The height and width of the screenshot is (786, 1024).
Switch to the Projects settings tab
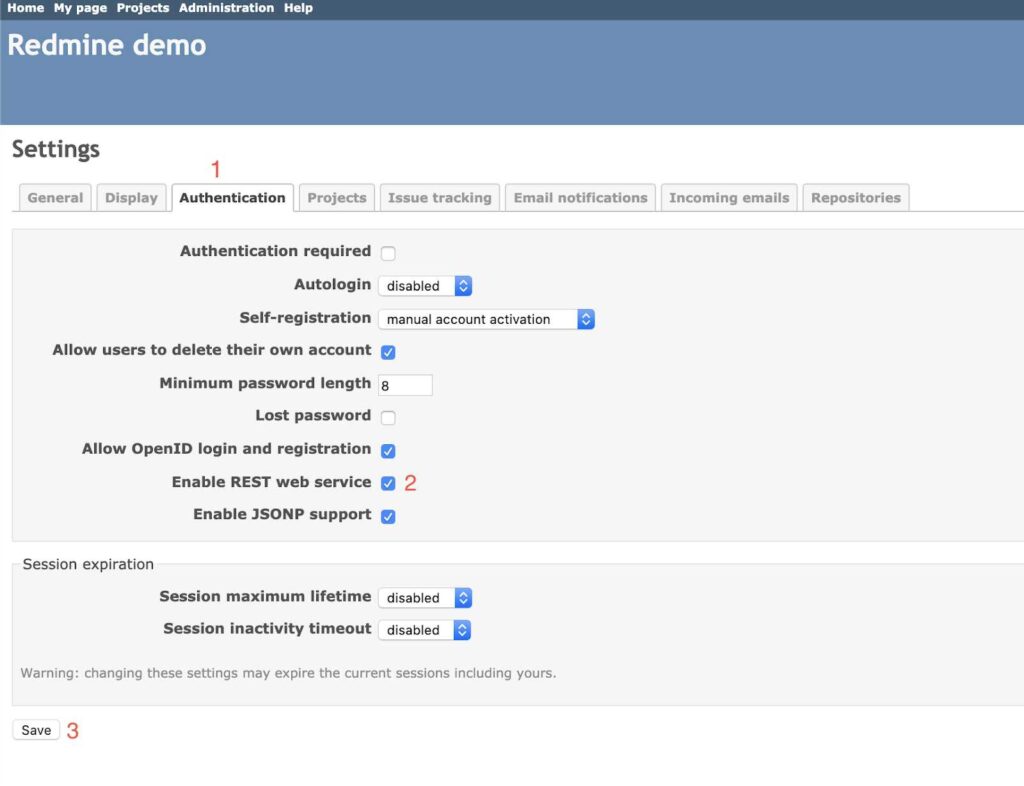pos(336,197)
